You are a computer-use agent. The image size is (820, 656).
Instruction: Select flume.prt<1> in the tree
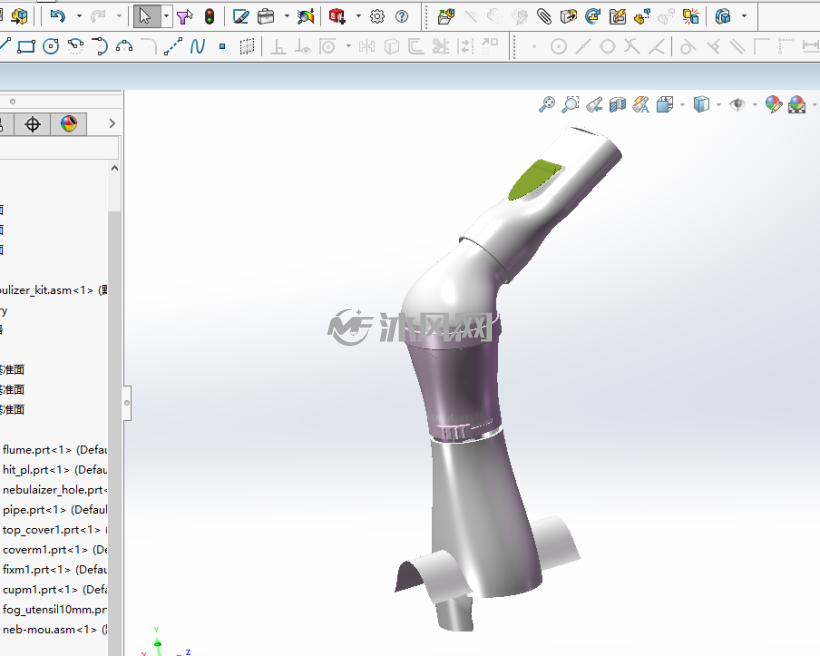point(54,450)
